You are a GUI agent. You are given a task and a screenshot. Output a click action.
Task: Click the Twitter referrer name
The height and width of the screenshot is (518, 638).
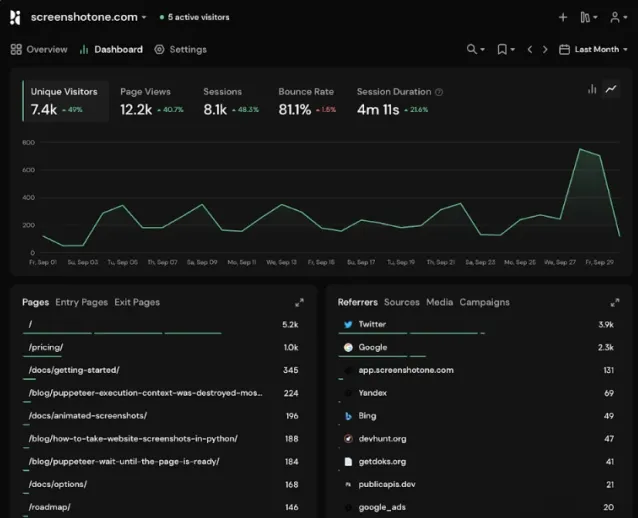coord(372,324)
